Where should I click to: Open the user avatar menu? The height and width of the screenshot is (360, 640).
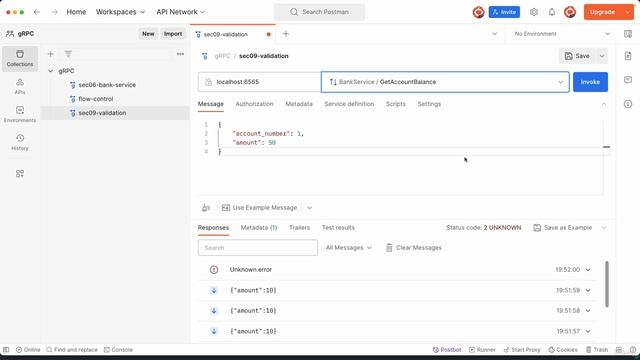[570, 12]
